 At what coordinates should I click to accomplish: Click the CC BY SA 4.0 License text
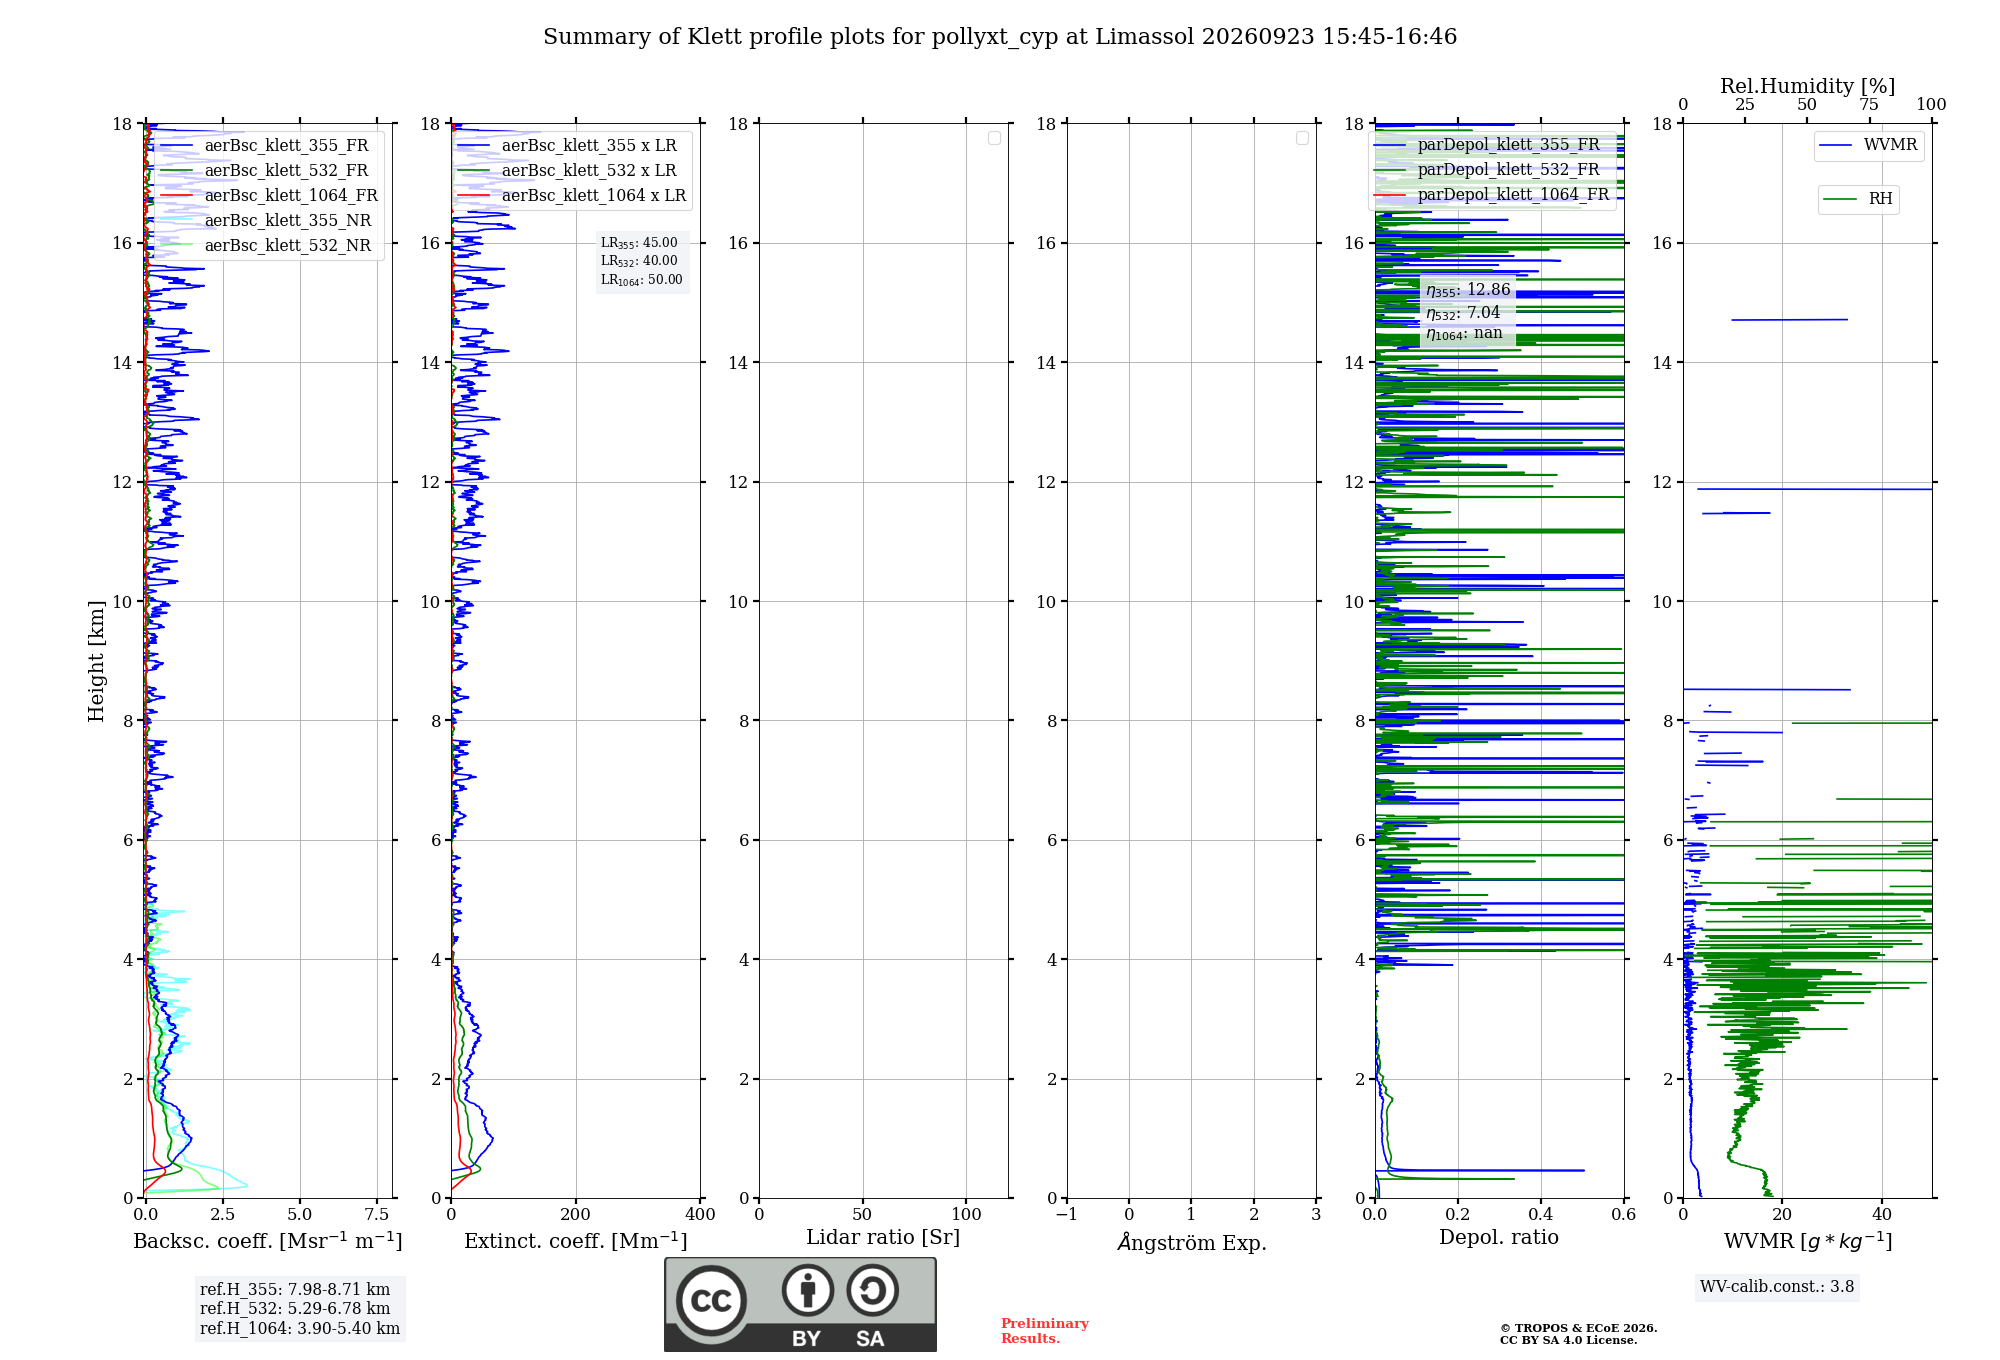click(x=1569, y=1340)
